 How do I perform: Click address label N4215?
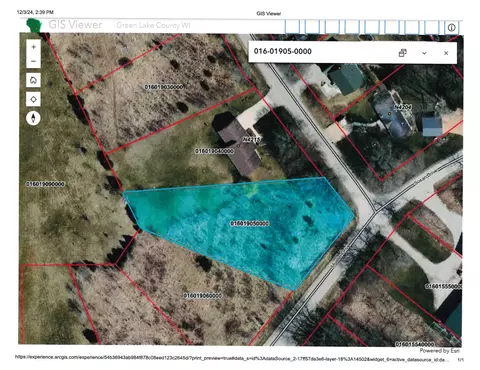251,139
